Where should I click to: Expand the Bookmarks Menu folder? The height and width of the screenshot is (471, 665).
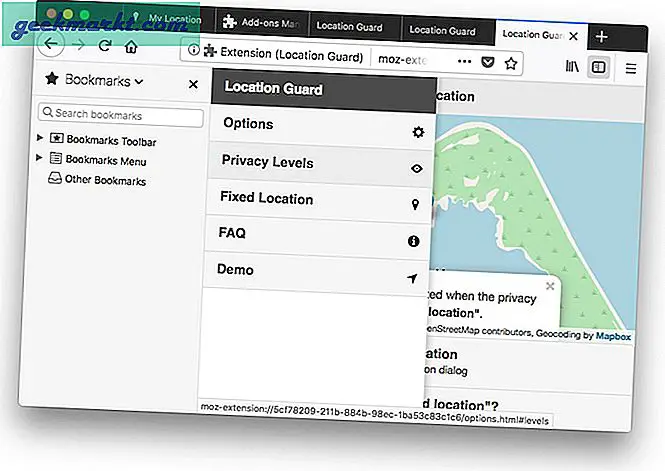[x=40, y=157]
